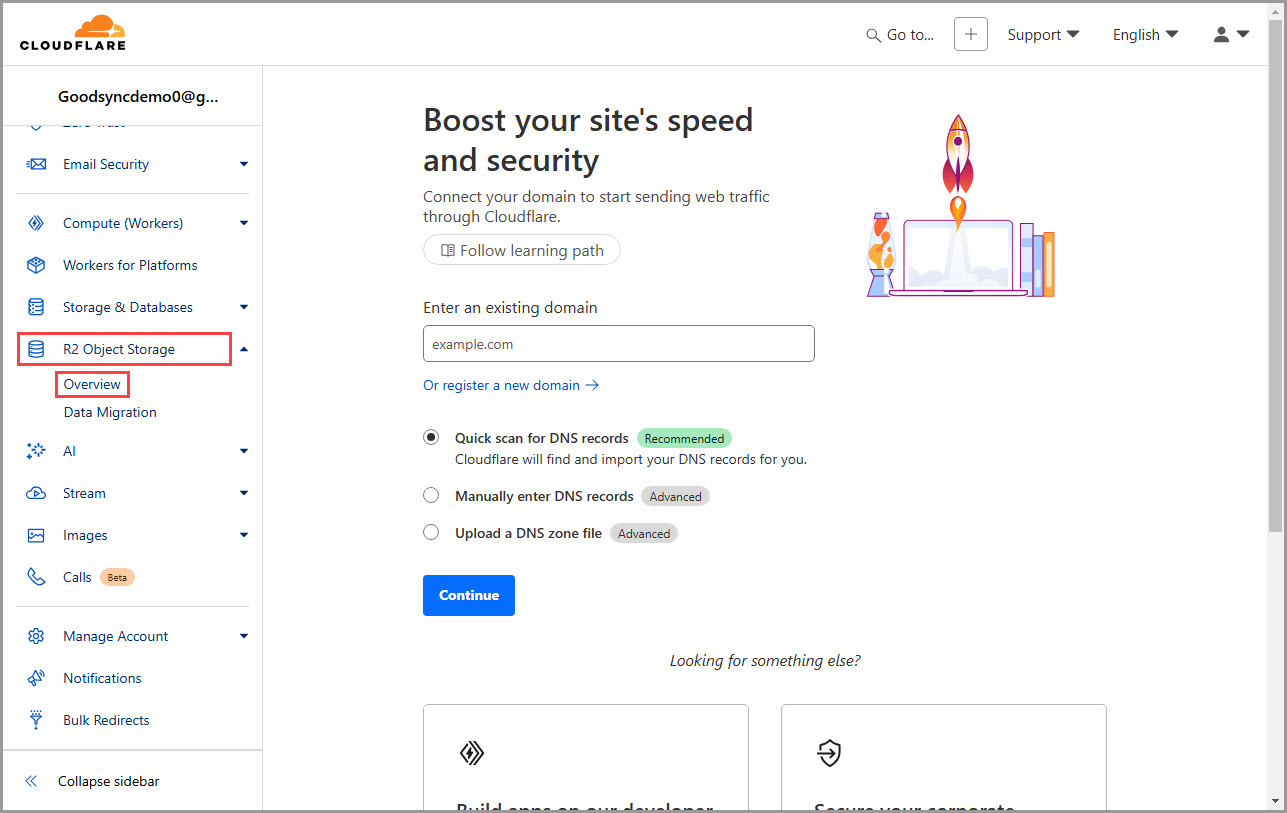Image resolution: width=1287 pixels, height=813 pixels.
Task: Click the blue Continue button
Action: pyautogui.click(x=469, y=595)
